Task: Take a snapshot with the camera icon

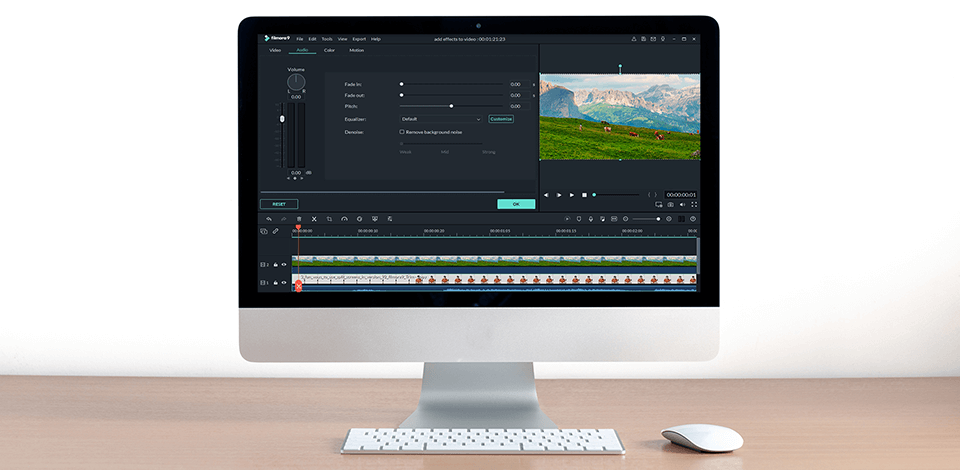Action: click(670, 204)
